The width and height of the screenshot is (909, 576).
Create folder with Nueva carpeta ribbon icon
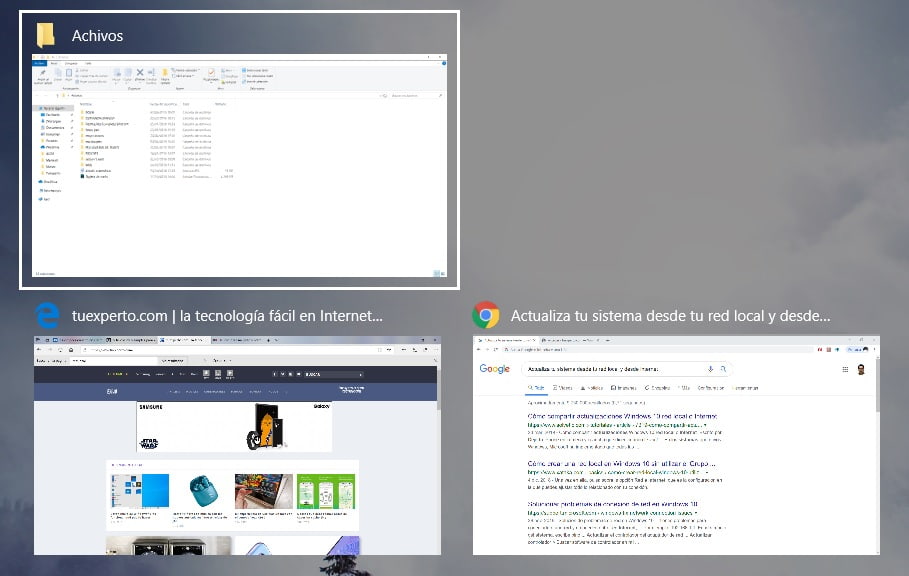(164, 72)
